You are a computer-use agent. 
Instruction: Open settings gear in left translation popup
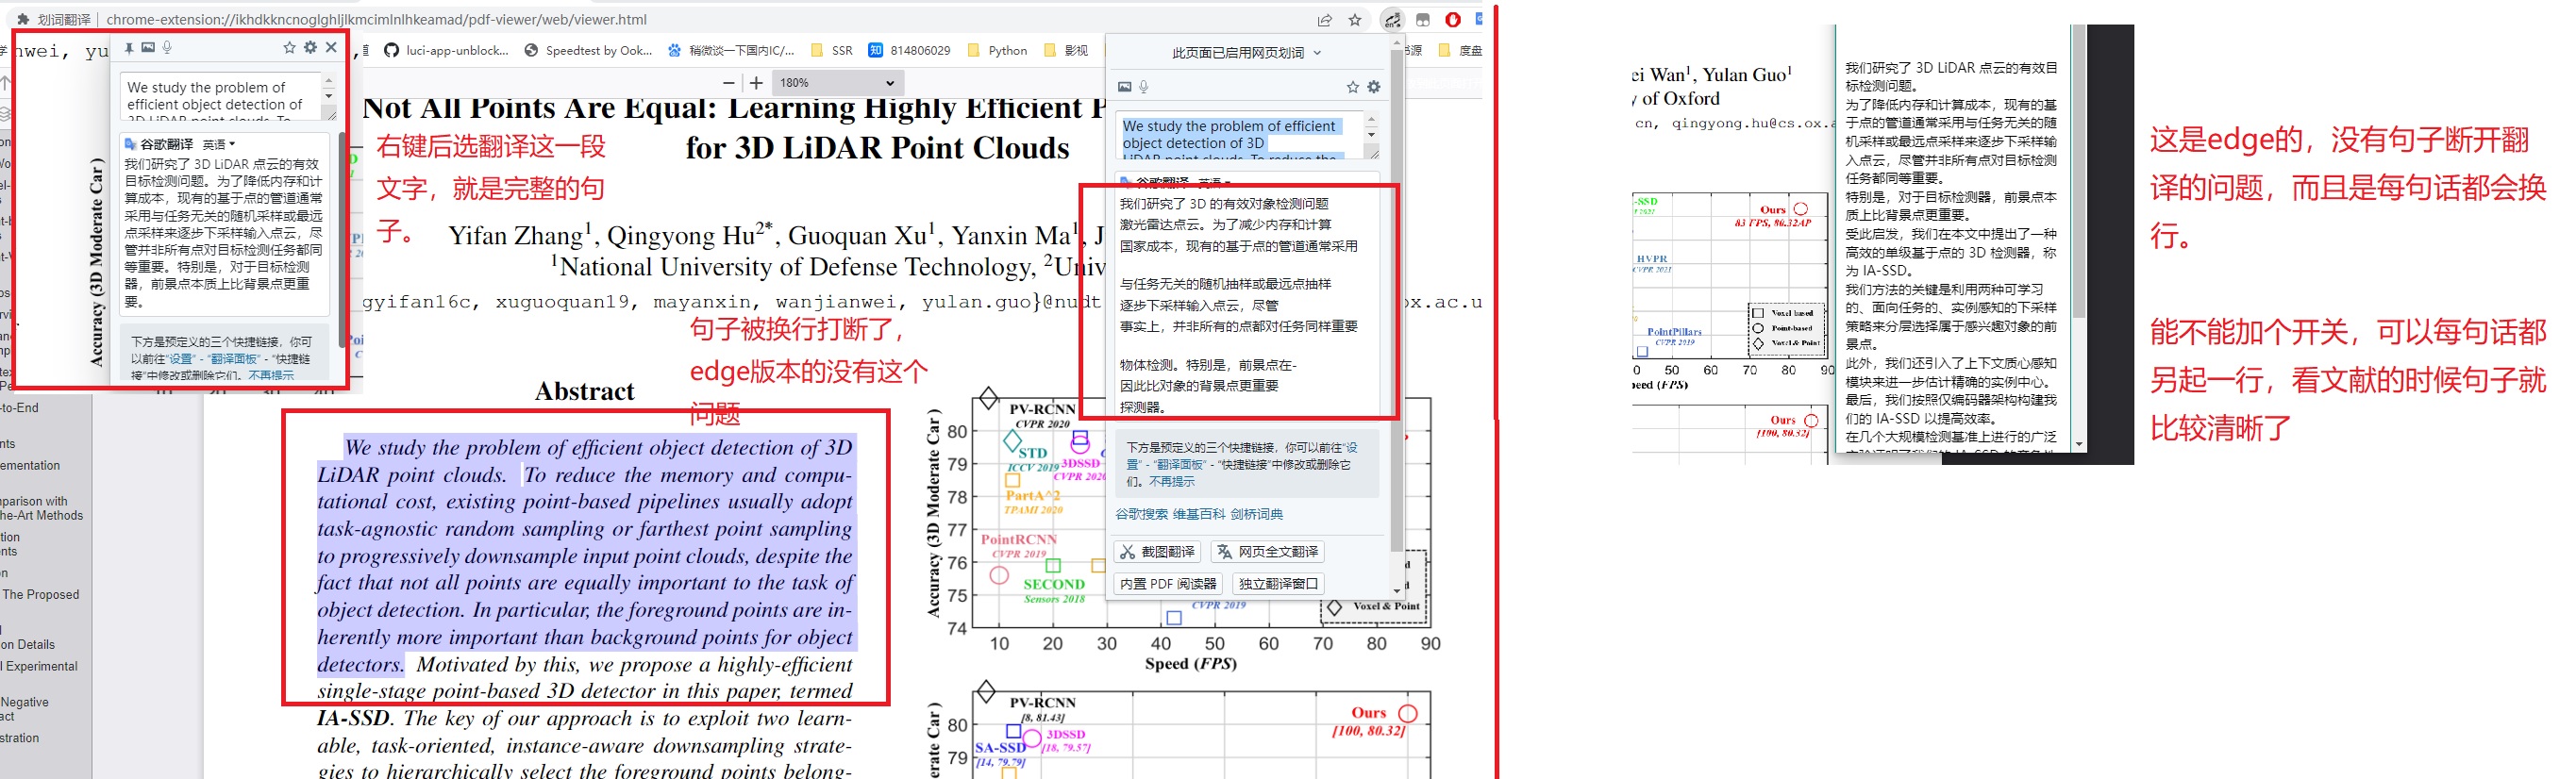pyautogui.click(x=310, y=47)
